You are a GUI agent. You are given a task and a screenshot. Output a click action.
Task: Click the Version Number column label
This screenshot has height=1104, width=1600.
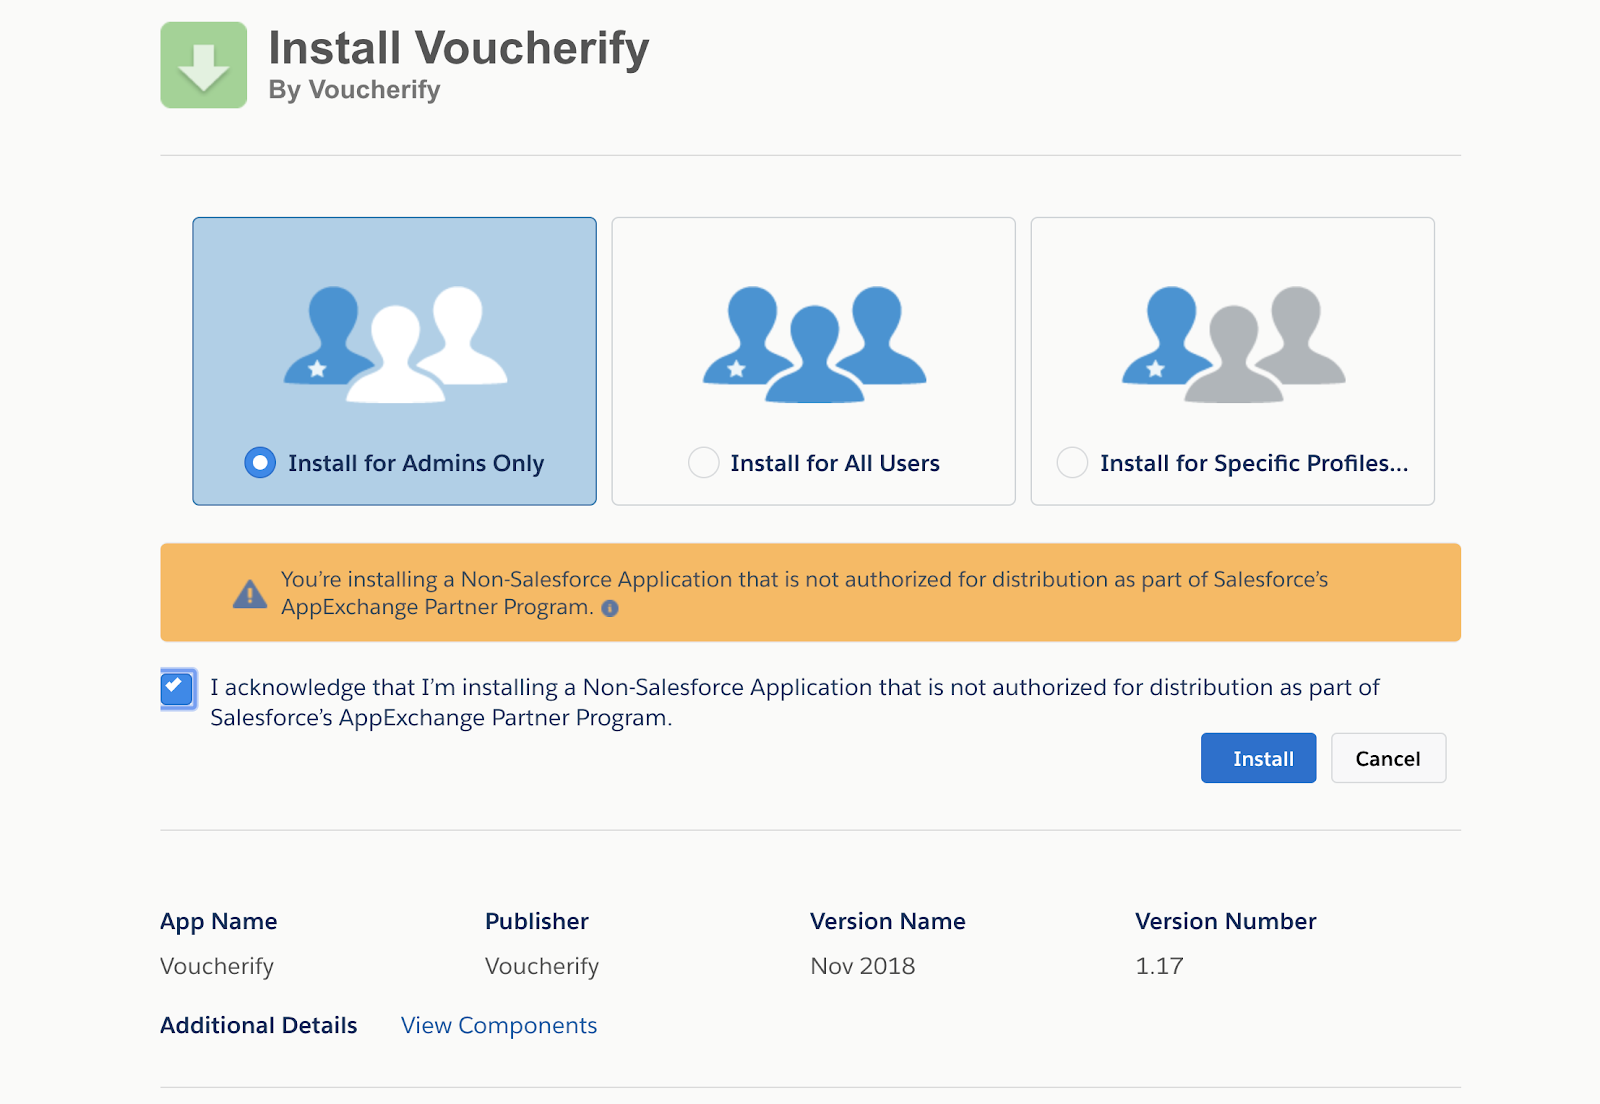1226,921
